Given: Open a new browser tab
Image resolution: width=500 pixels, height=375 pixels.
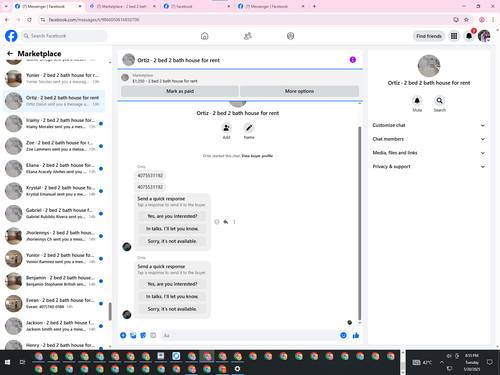Looking at the screenshot, I should 314,6.
